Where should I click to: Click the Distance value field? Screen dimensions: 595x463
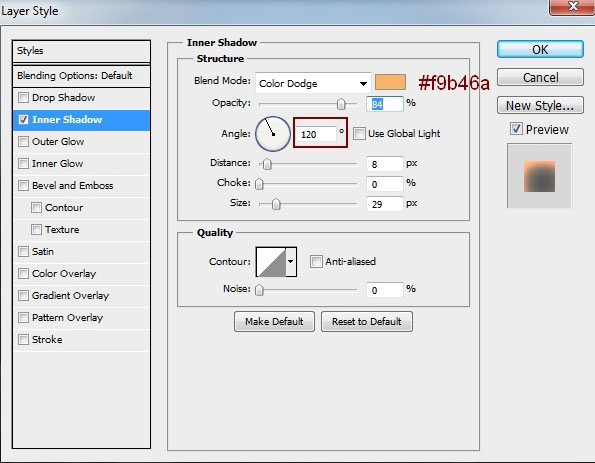click(384, 164)
